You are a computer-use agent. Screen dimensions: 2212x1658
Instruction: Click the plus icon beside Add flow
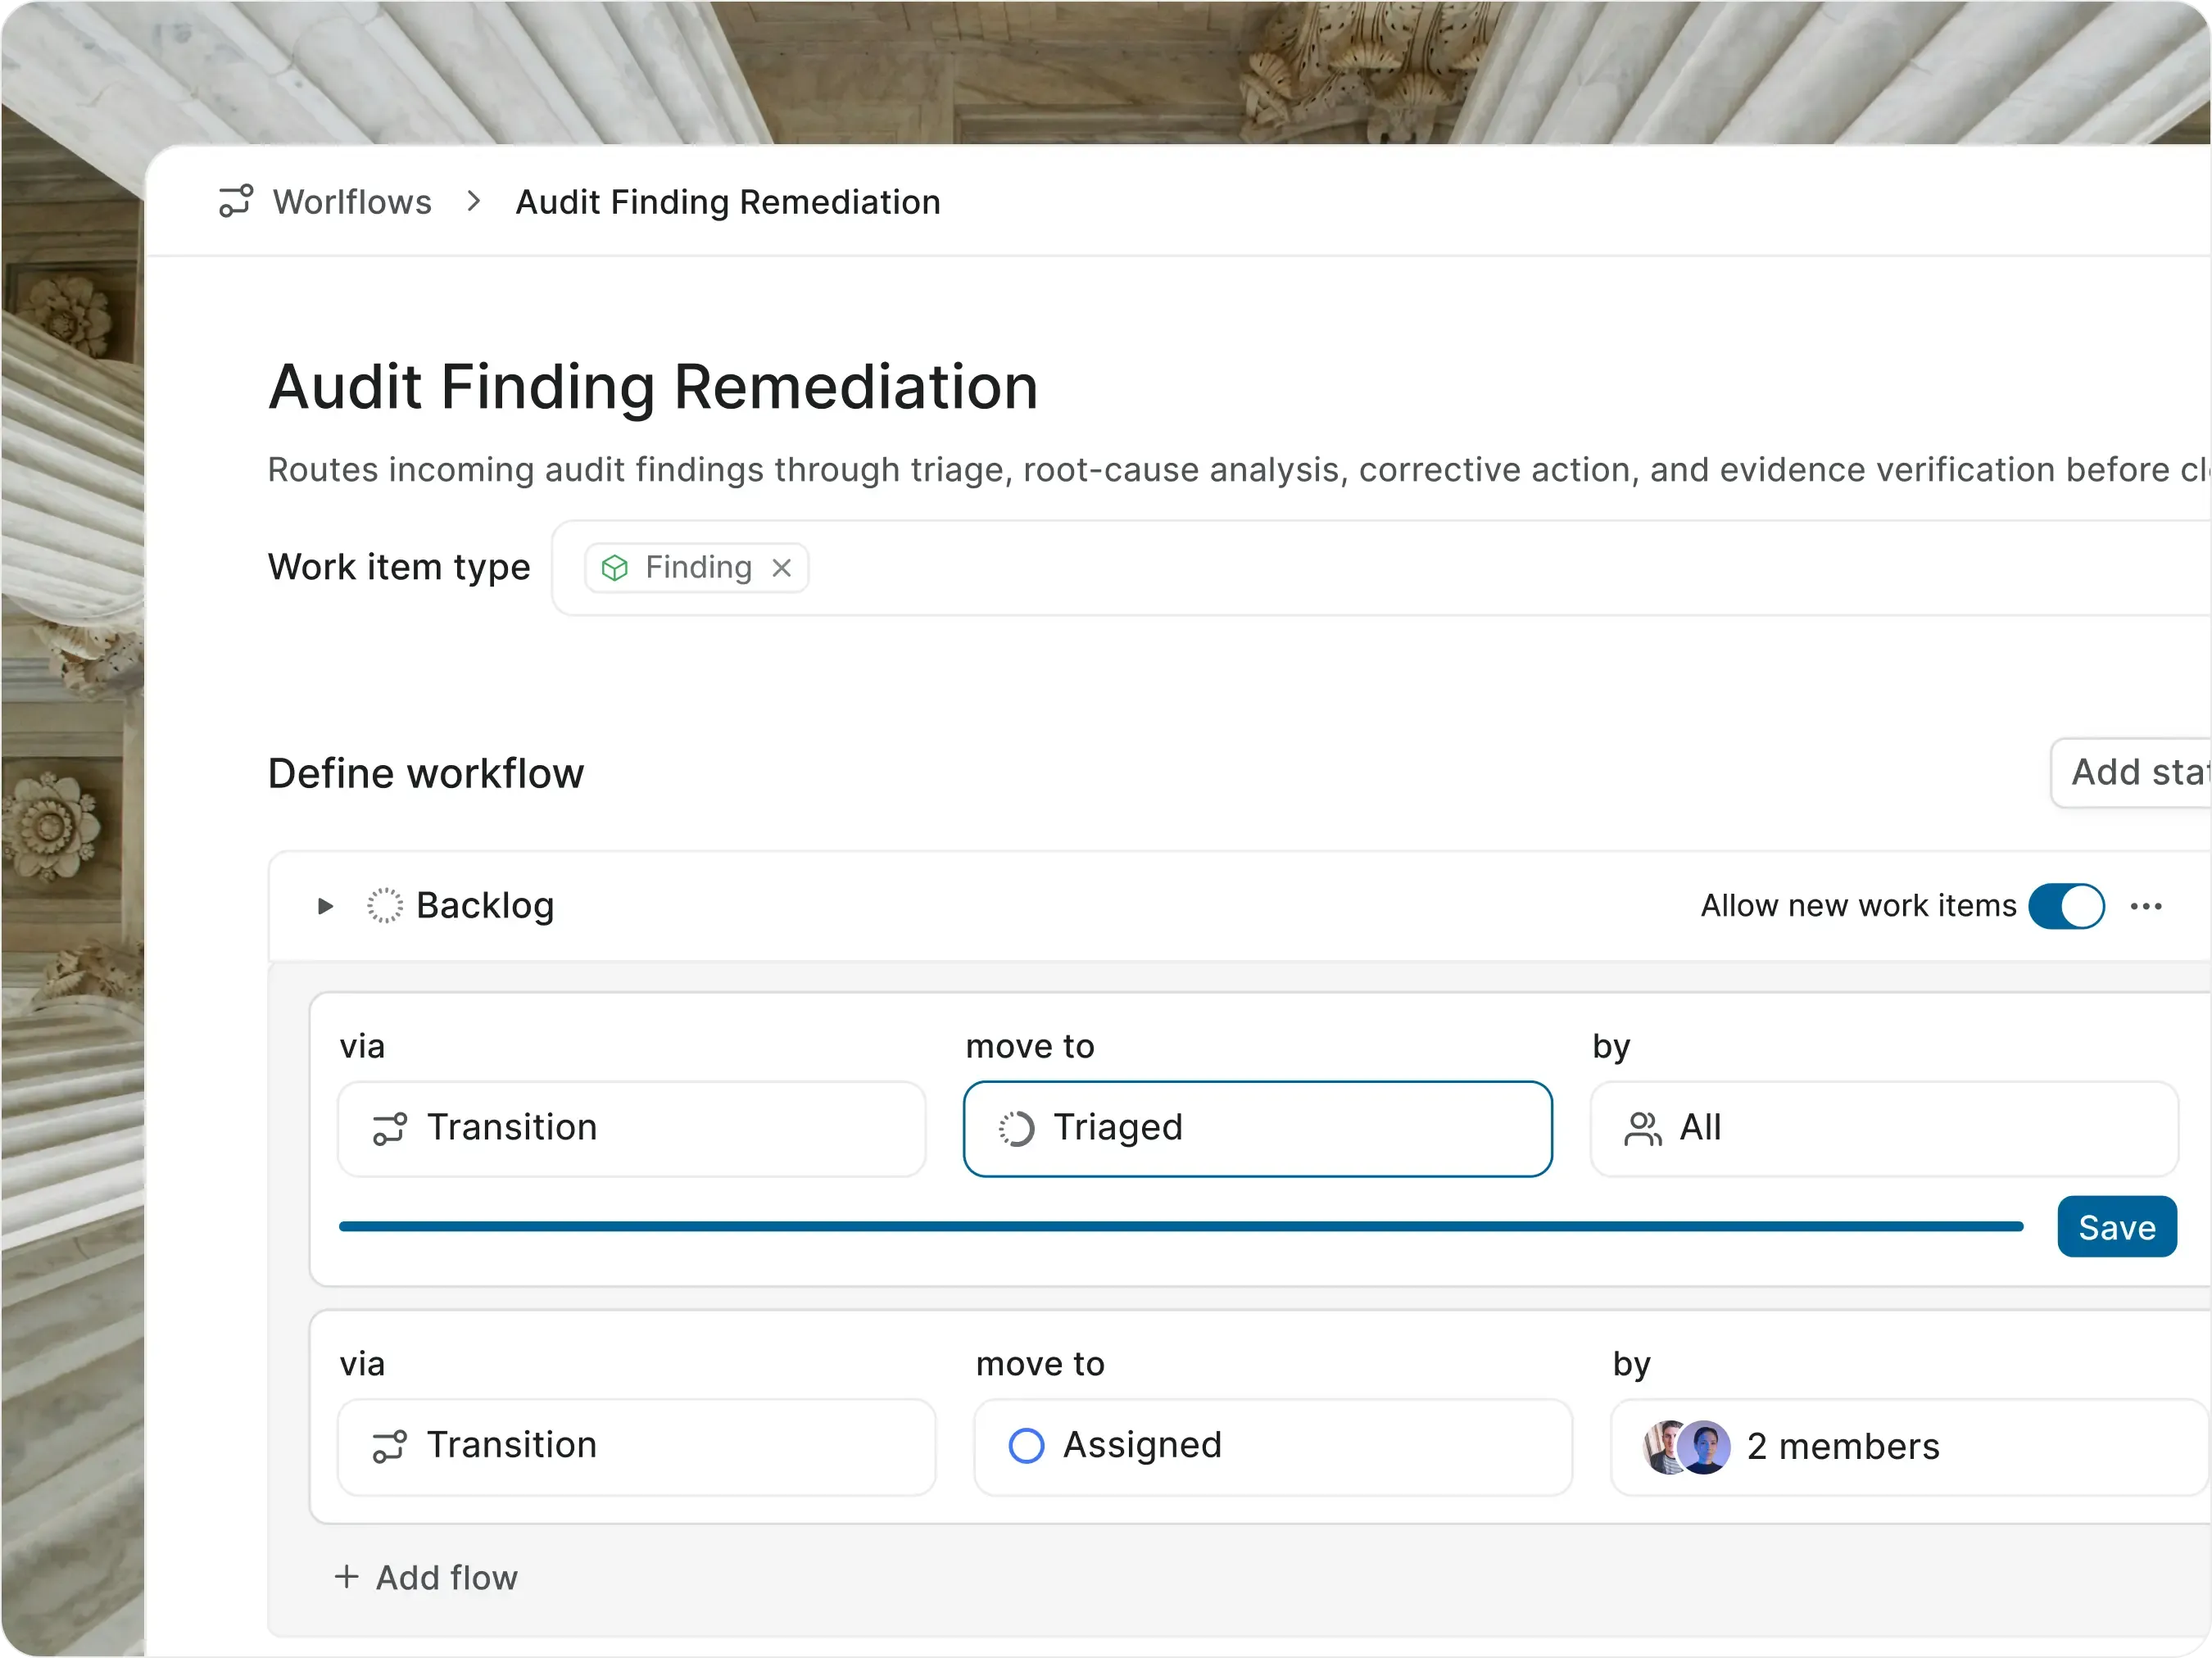click(x=346, y=1577)
